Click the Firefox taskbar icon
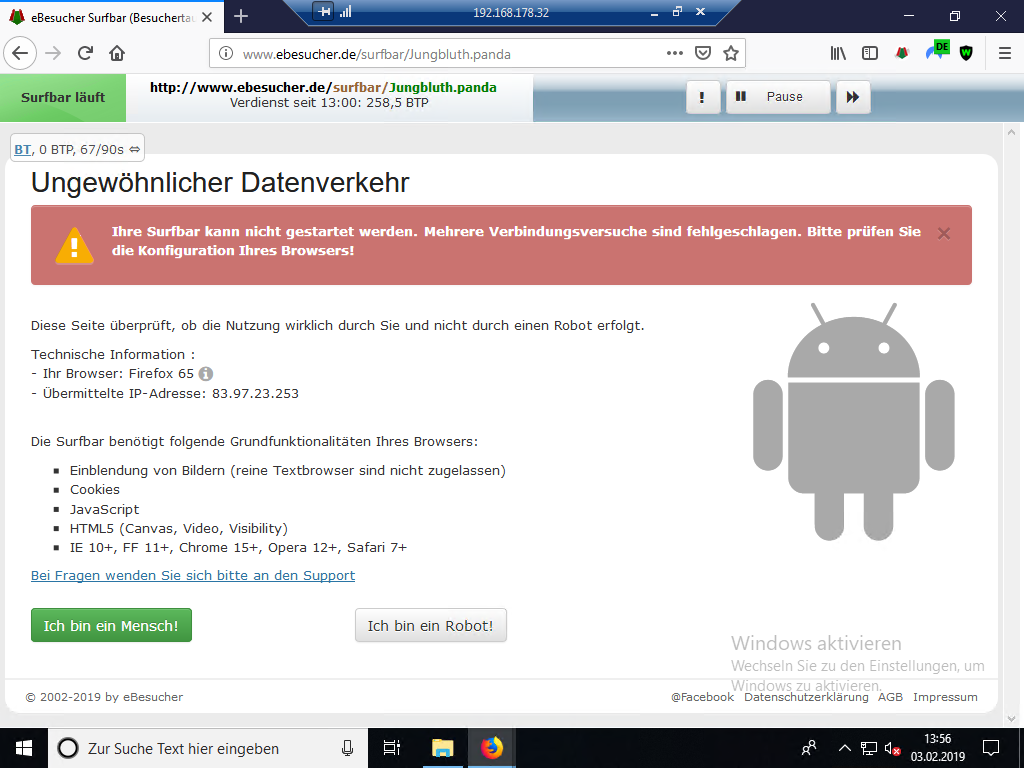This screenshot has height=768, width=1024. 492,748
